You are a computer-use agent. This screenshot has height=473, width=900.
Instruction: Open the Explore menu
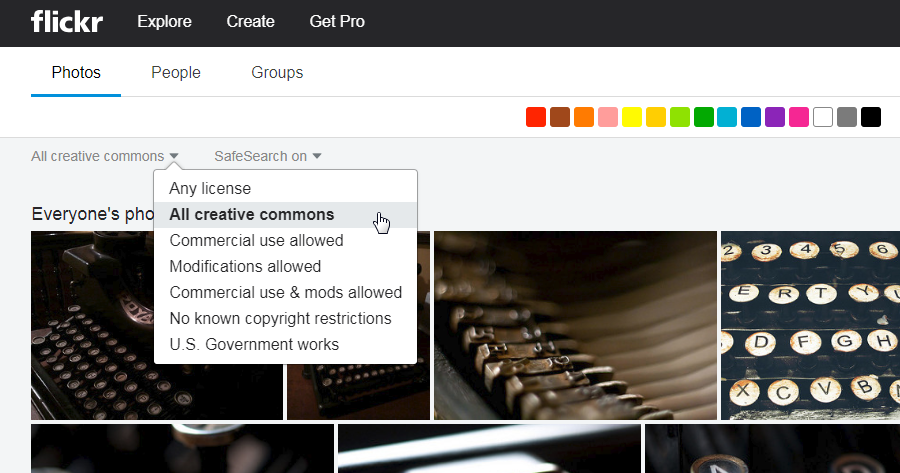tap(166, 22)
